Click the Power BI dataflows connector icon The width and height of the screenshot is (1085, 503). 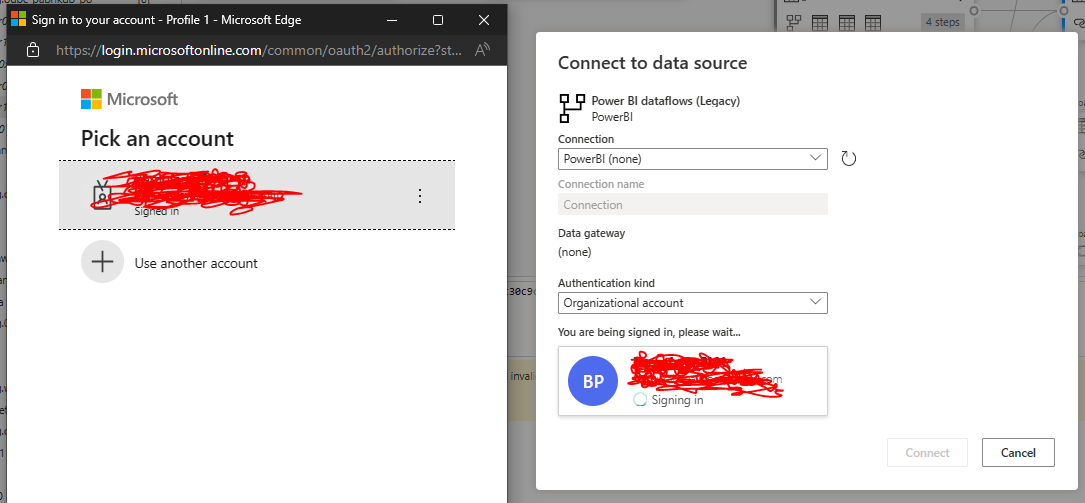click(572, 108)
